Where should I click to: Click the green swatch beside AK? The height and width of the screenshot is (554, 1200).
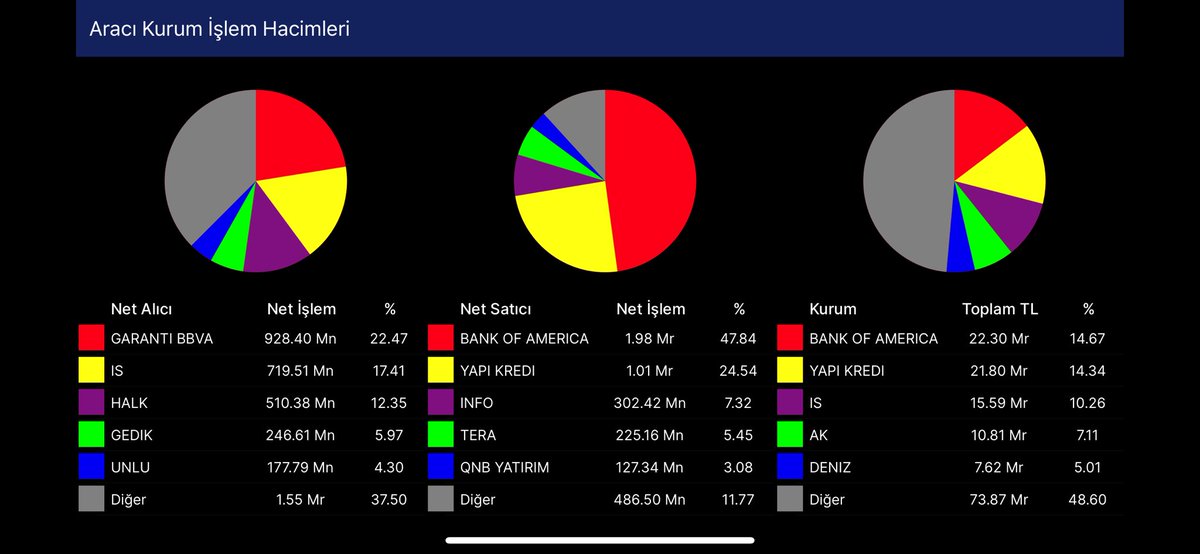point(789,435)
